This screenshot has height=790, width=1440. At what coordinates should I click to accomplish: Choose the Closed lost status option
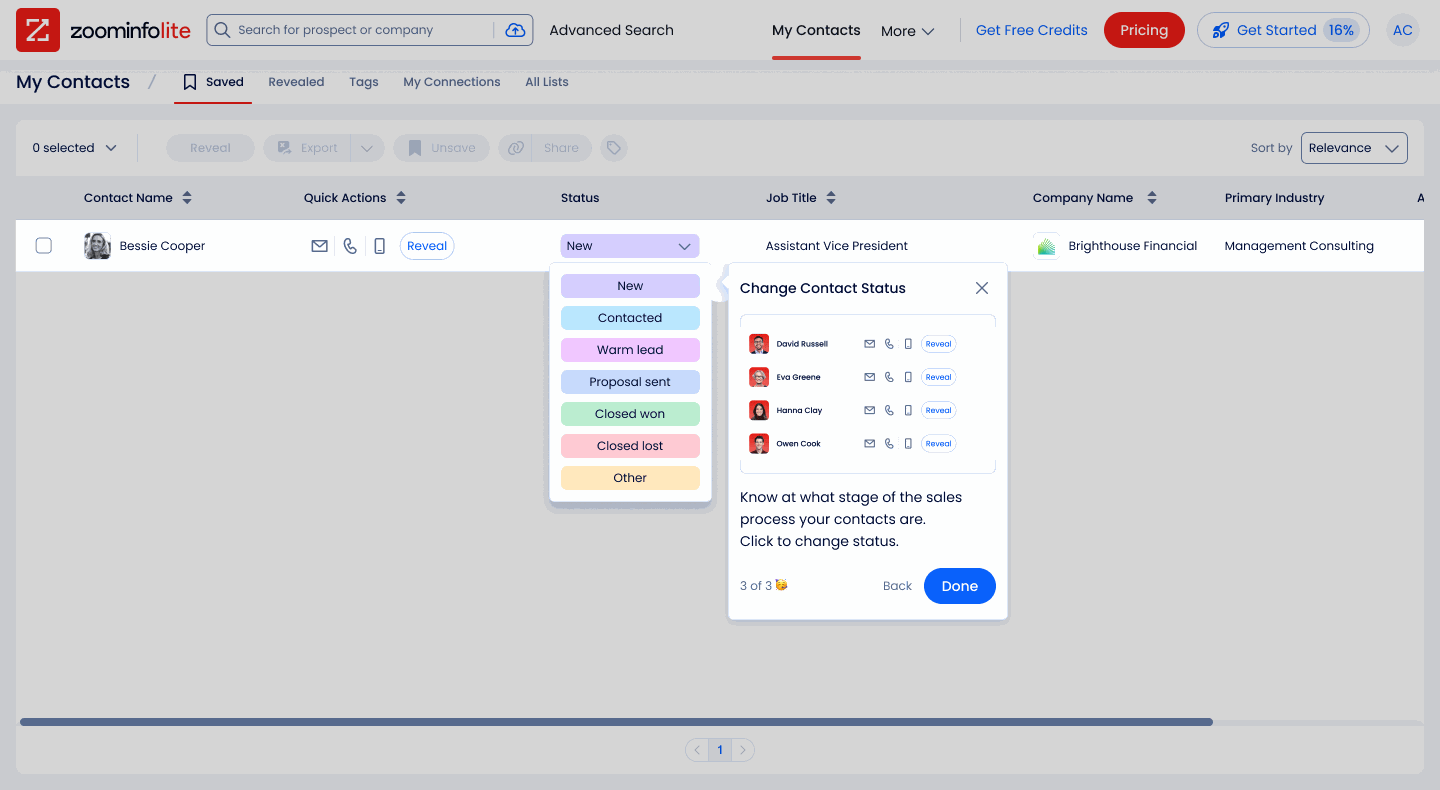[x=630, y=446]
